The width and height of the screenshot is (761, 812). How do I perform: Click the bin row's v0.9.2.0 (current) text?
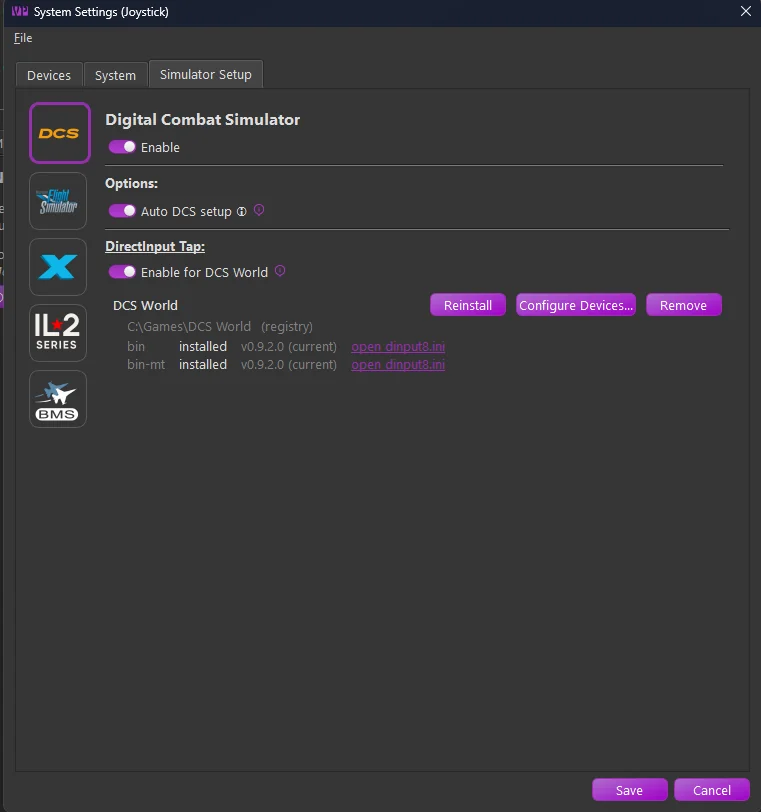point(289,346)
